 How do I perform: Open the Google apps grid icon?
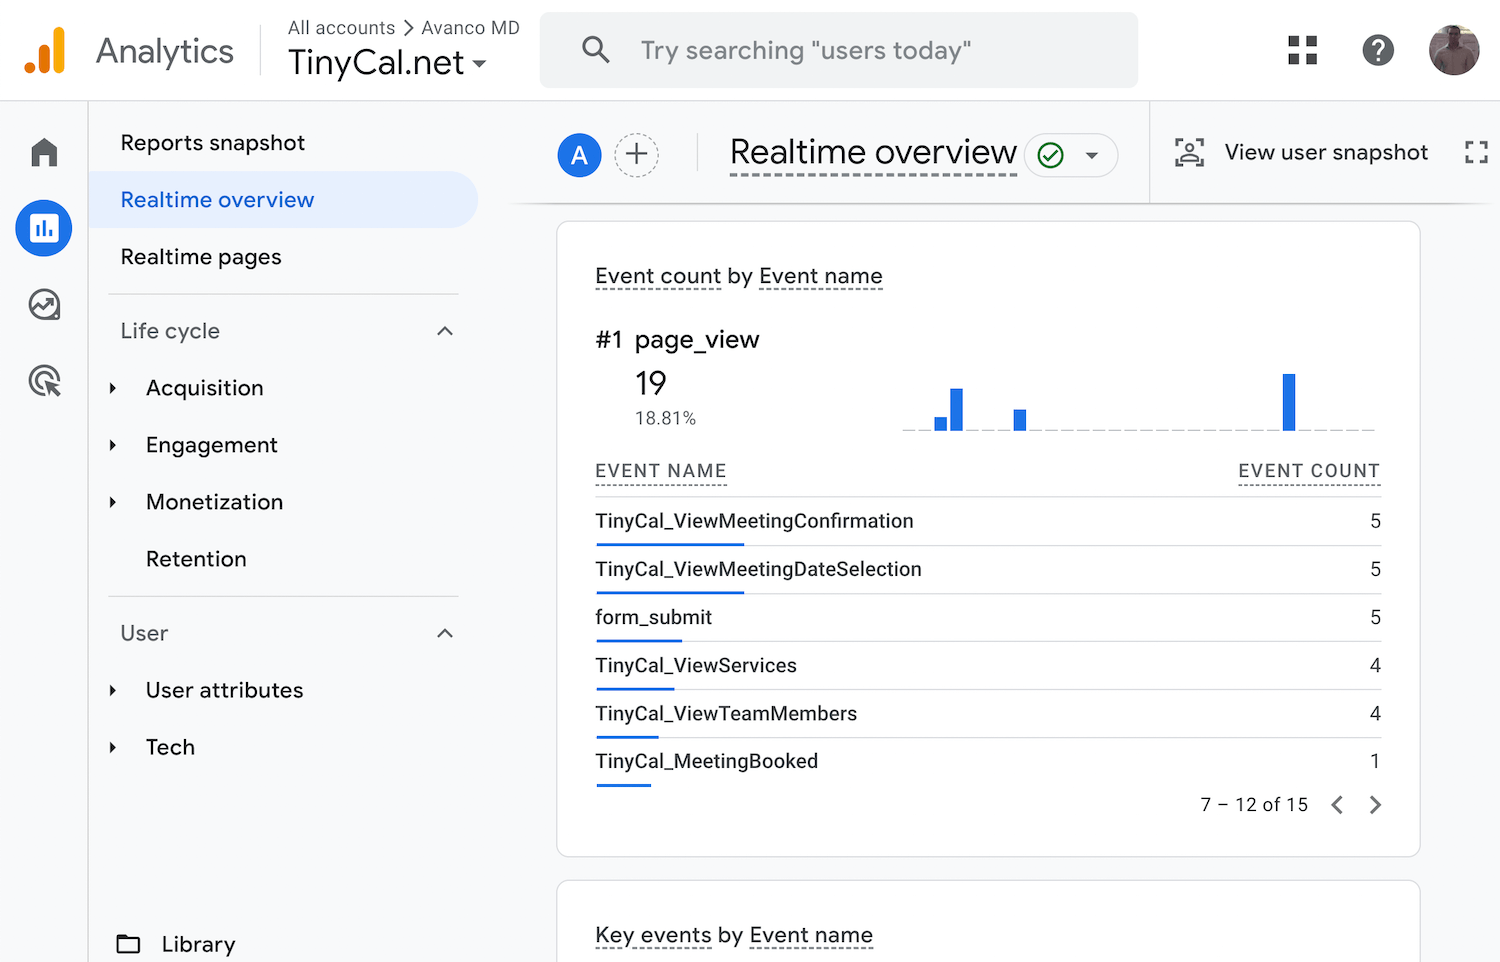tap(1302, 50)
